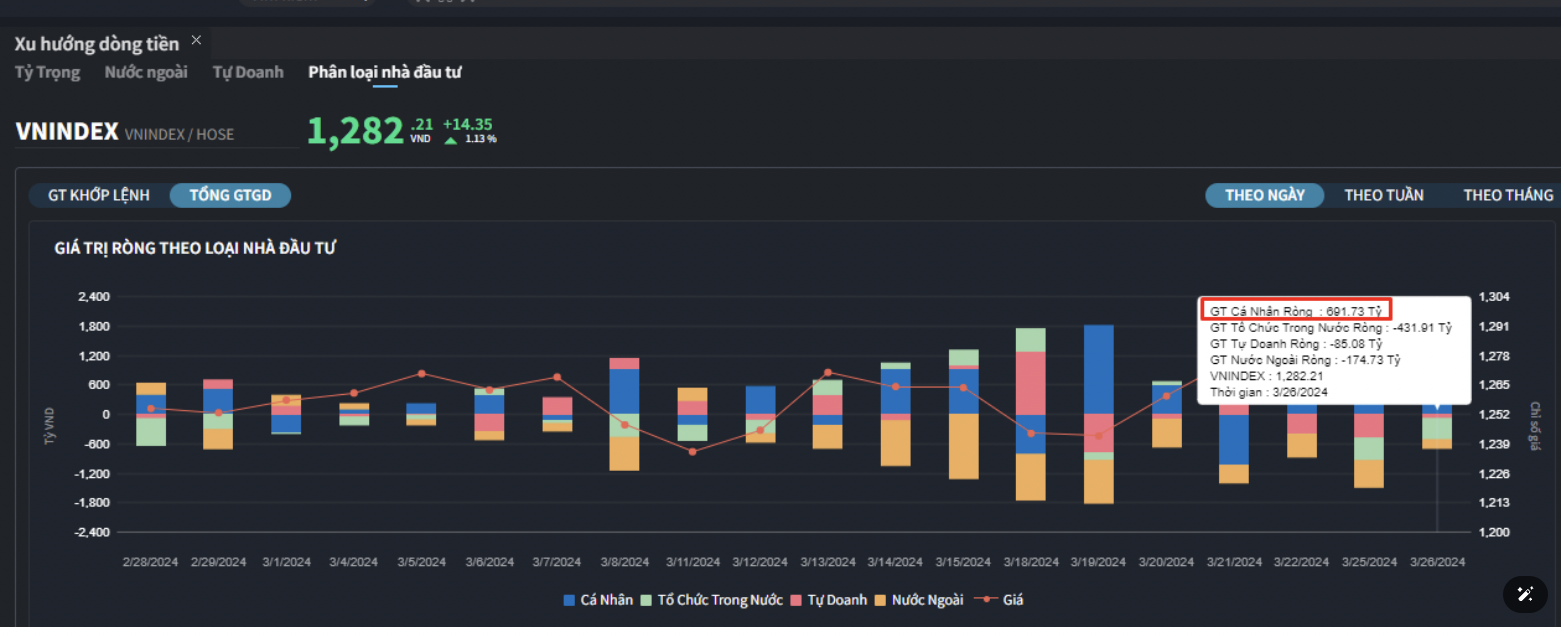Click the VNINDEX symbol input field
Viewport: 1564px width, 636px height.
pos(156,133)
